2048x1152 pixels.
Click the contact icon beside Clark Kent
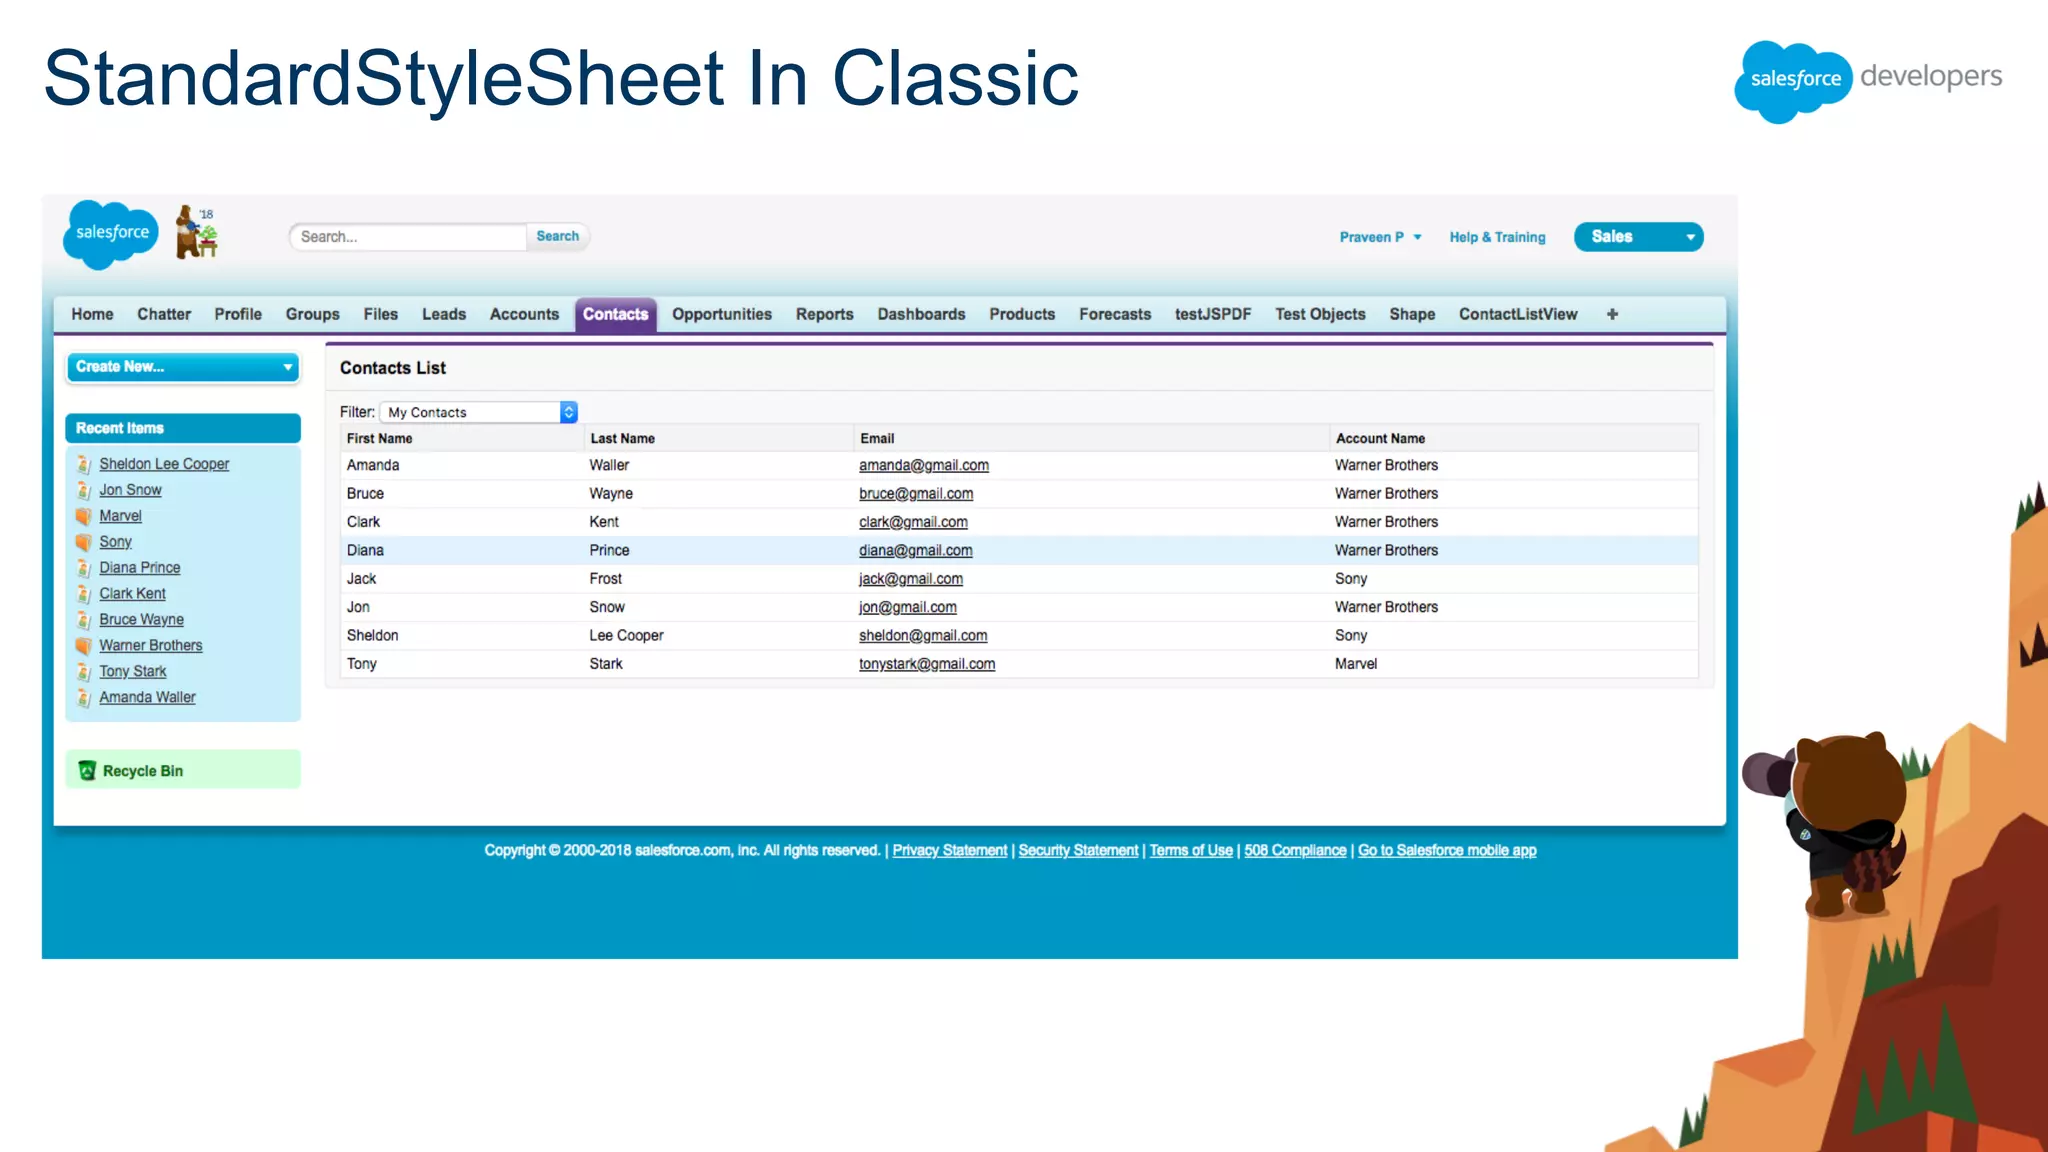click(84, 594)
